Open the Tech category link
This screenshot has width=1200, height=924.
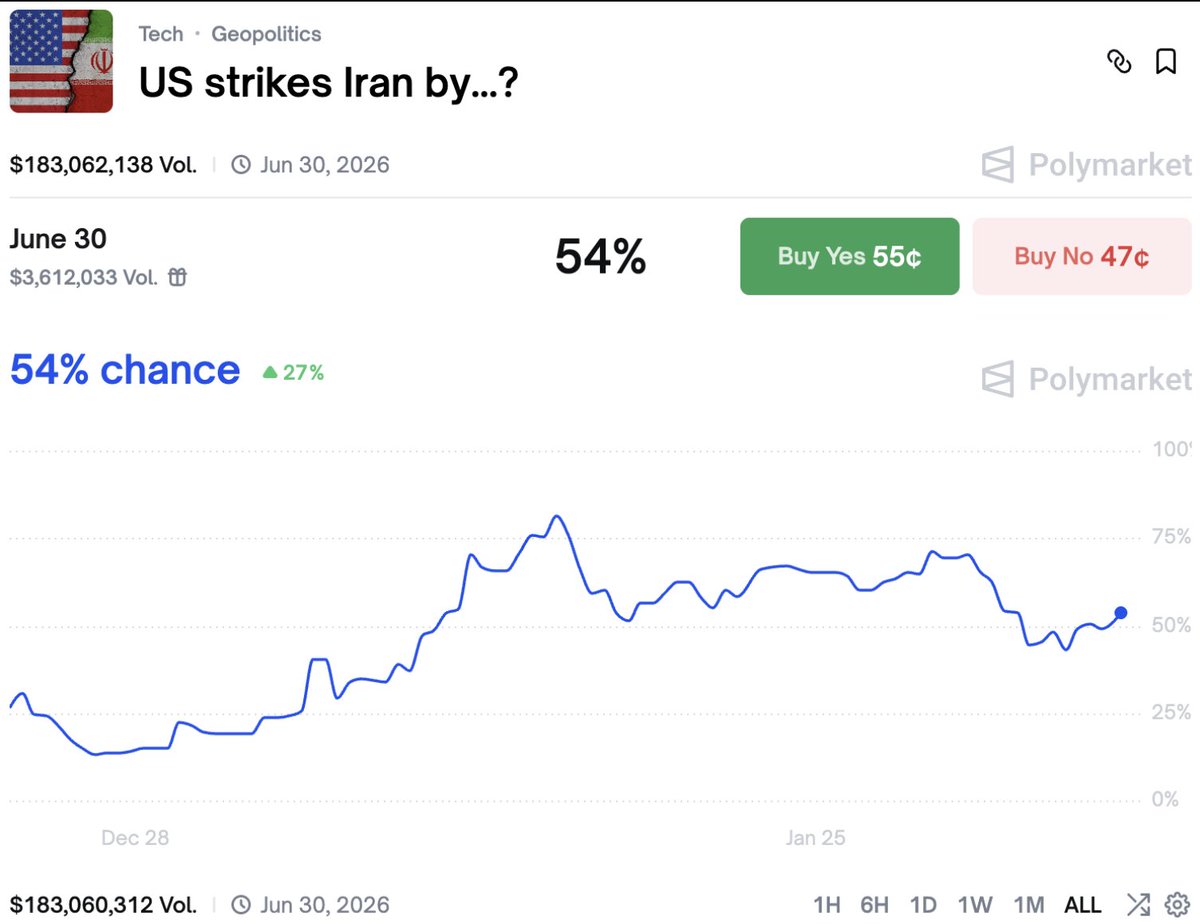tap(161, 34)
